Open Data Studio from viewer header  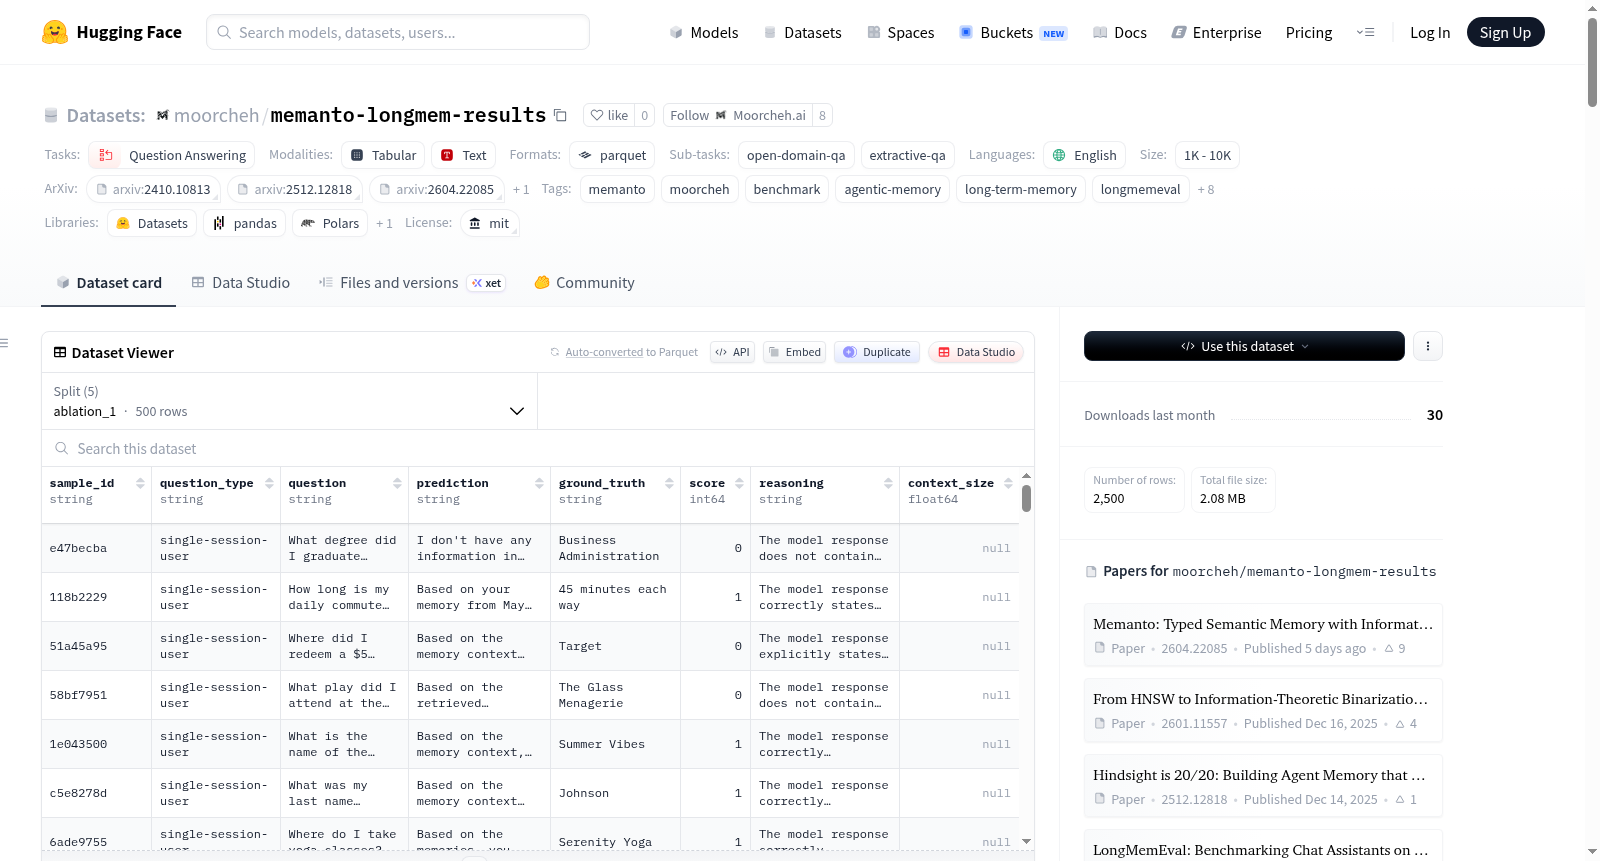click(x=976, y=352)
